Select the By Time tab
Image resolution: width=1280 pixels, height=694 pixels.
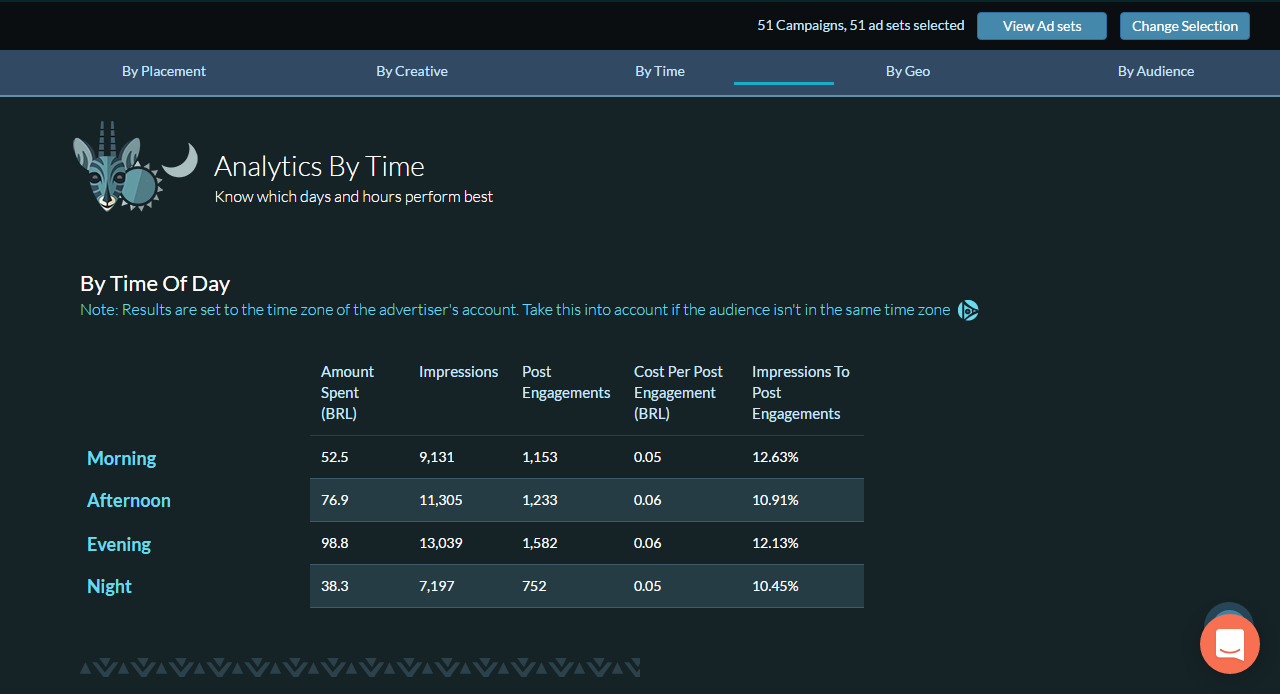point(660,71)
